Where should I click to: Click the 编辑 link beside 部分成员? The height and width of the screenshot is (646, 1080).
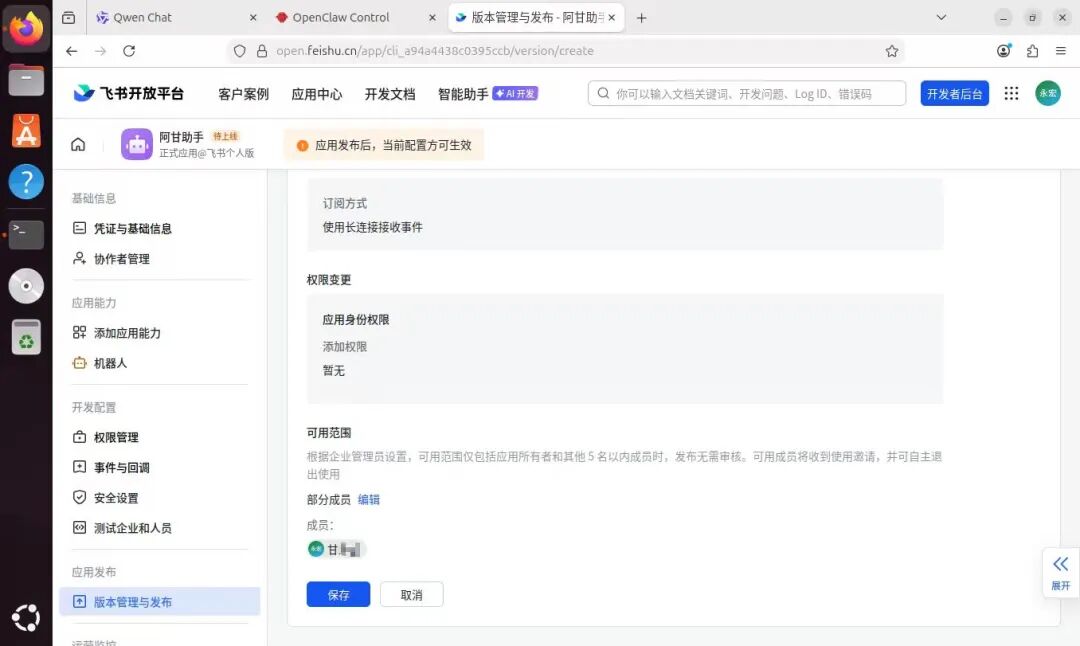[x=370, y=499]
